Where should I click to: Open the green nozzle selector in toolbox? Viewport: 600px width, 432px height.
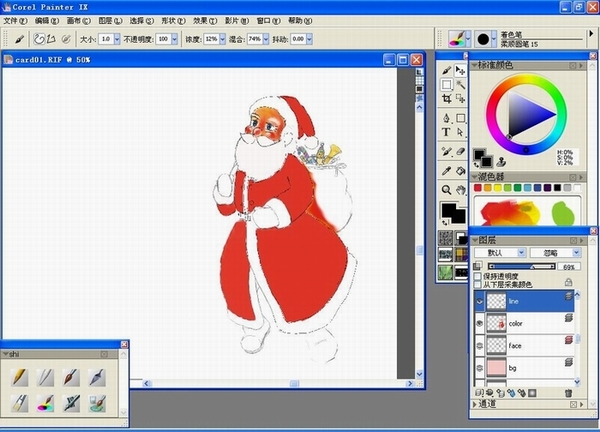tap(445, 272)
